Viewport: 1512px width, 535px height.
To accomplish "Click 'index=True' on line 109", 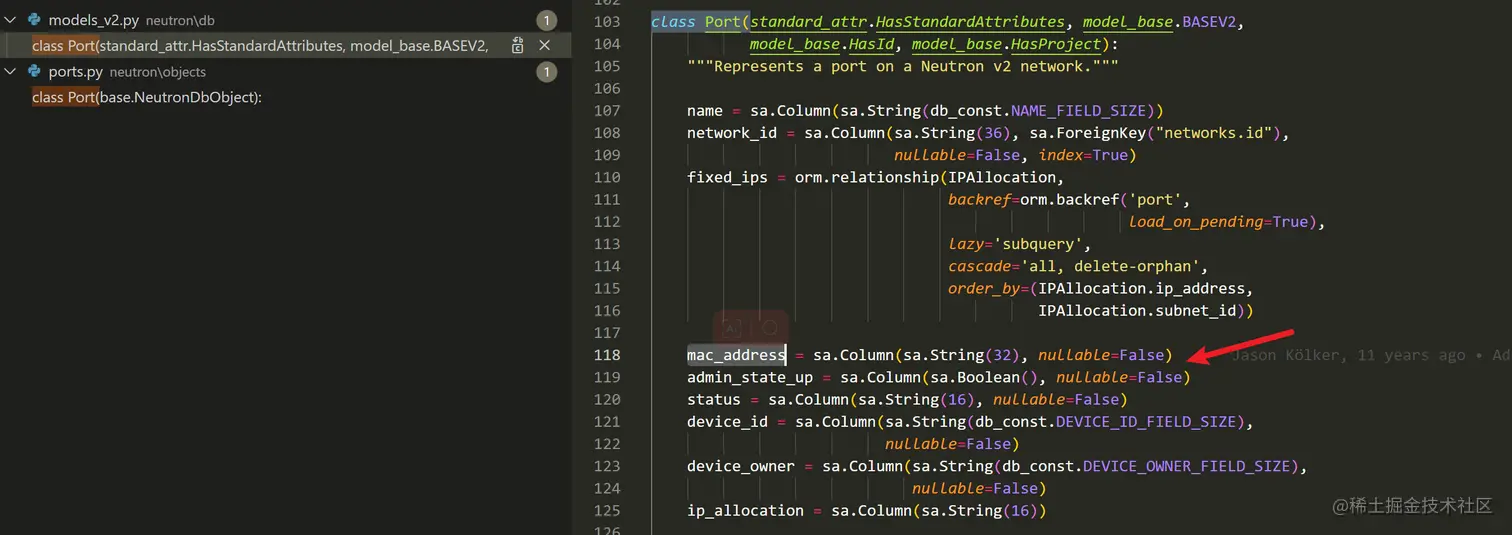I will [x=1083, y=155].
